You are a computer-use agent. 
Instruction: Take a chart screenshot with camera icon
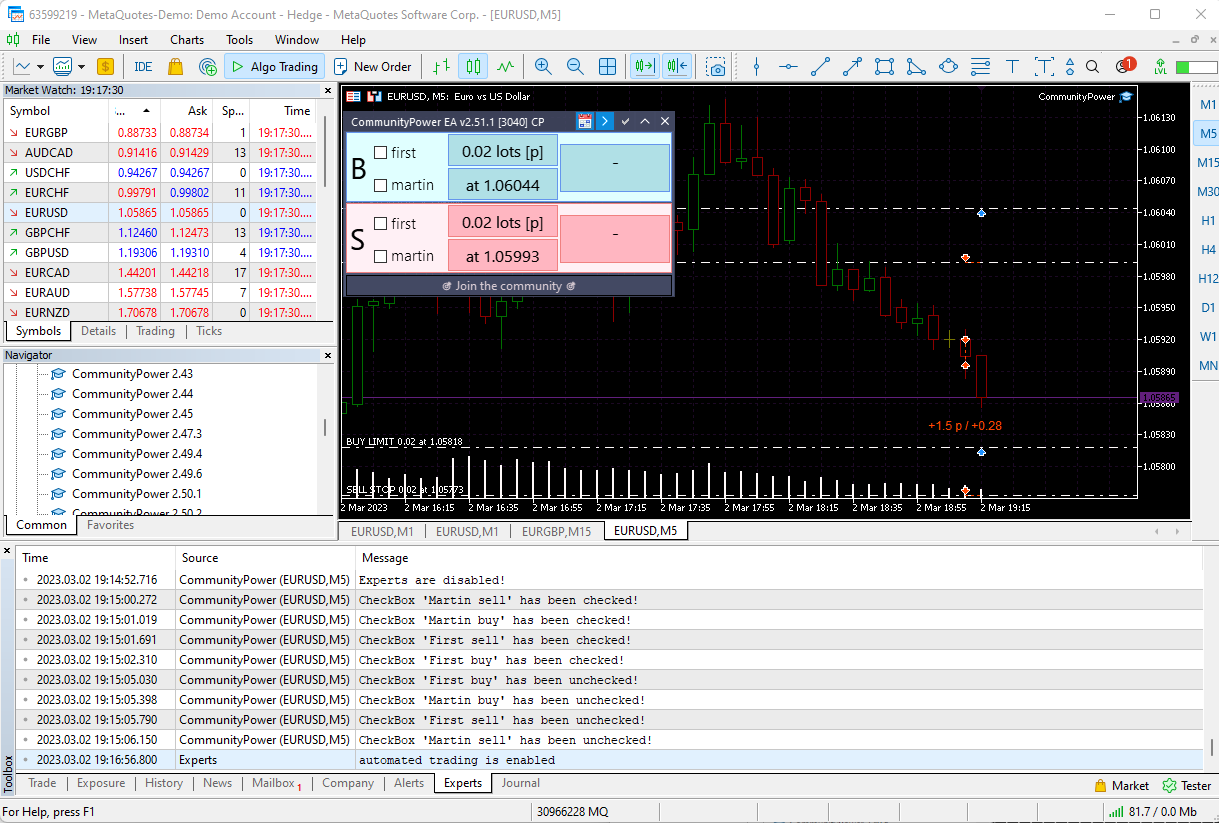716,67
